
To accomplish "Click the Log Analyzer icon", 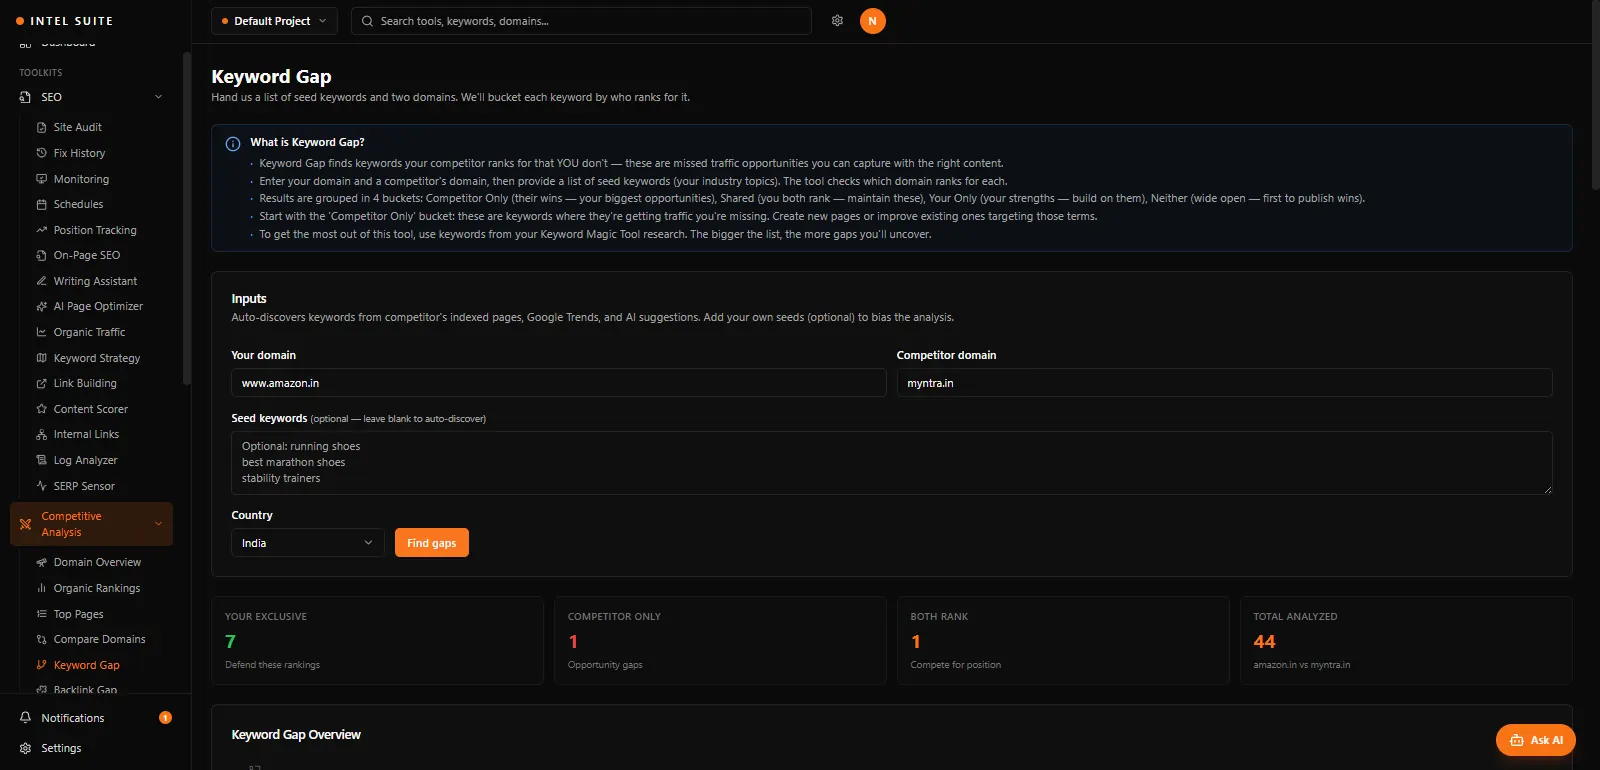I will pyautogui.click(x=41, y=460).
